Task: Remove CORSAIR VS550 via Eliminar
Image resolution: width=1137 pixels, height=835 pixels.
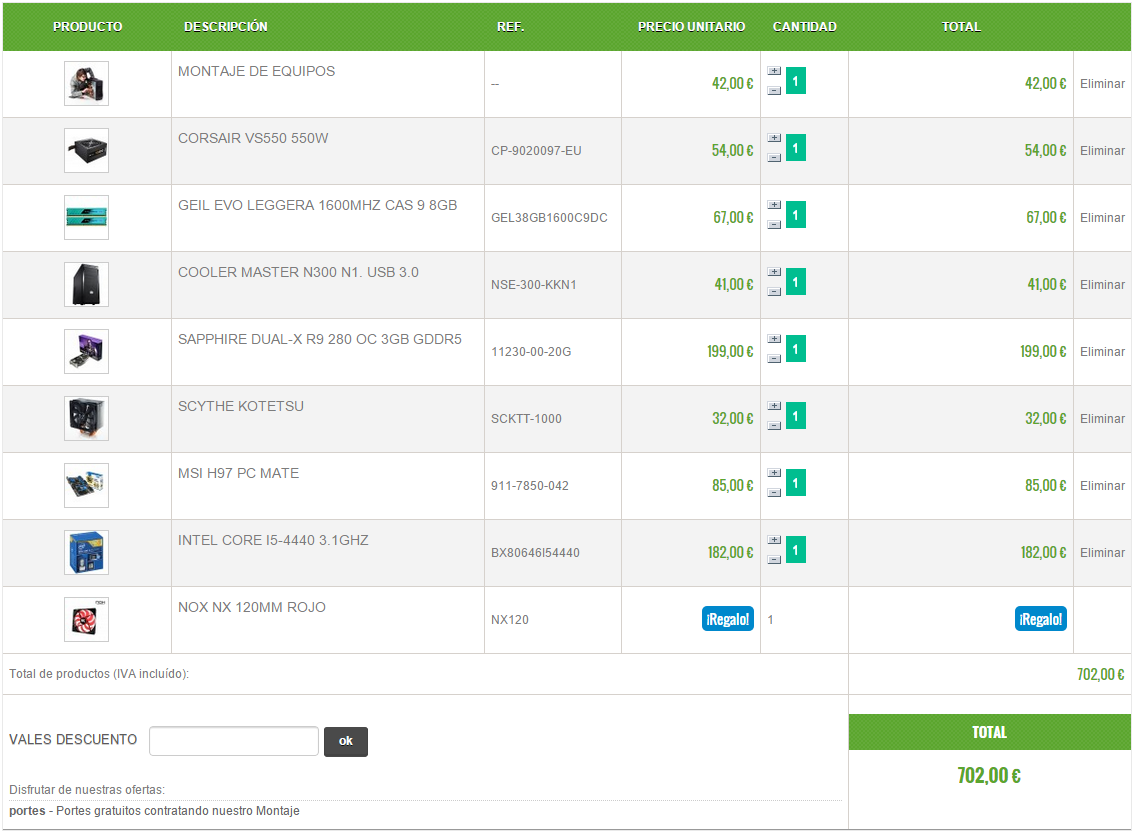Action: tap(1102, 151)
